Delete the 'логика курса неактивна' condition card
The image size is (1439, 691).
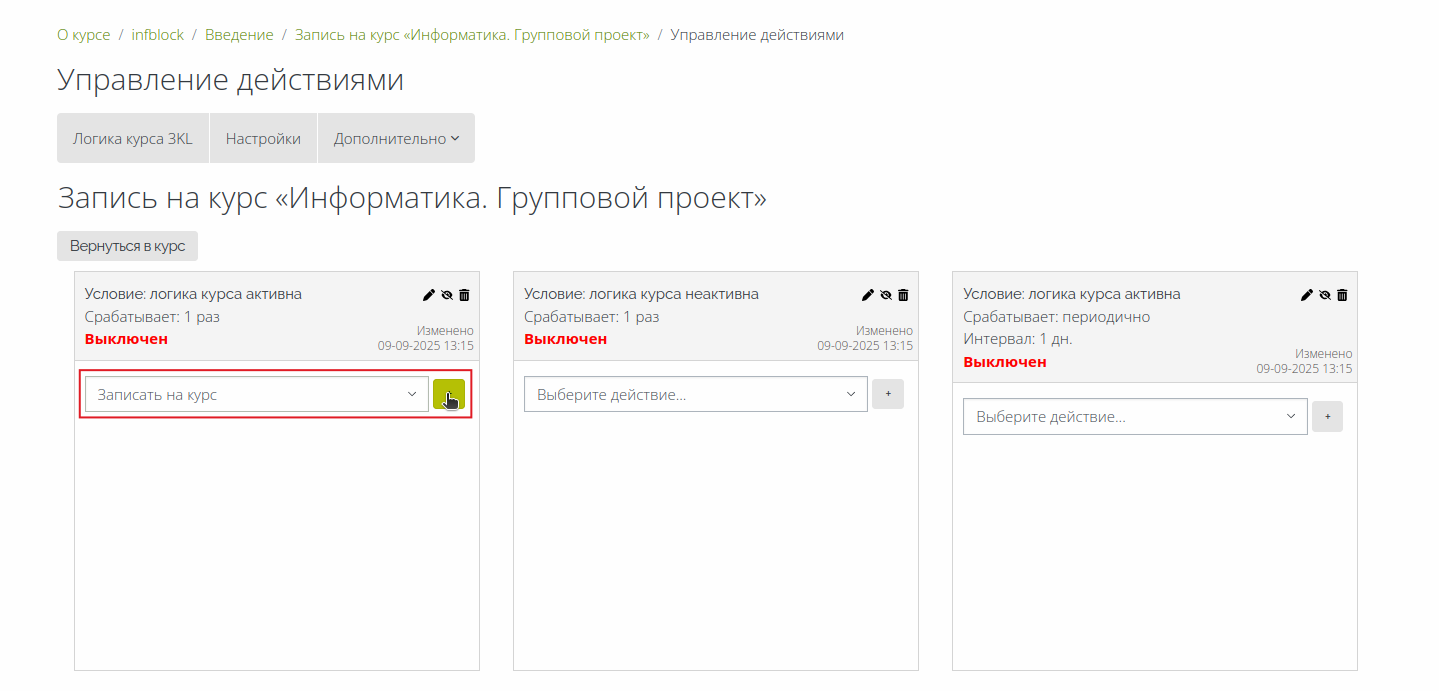903,295
